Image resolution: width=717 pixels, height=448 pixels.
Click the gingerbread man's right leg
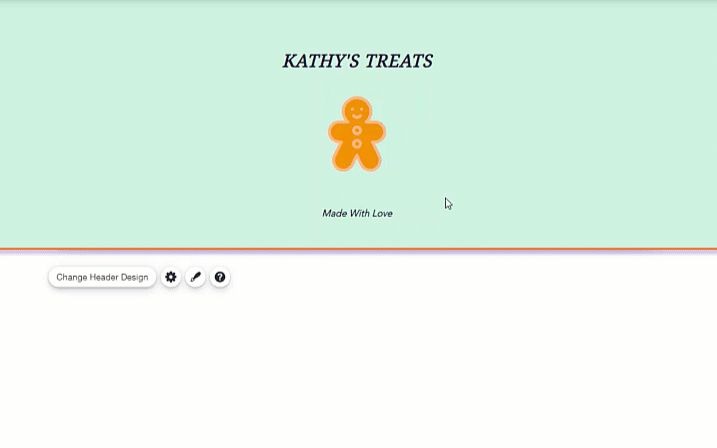[x=370, y=160]
